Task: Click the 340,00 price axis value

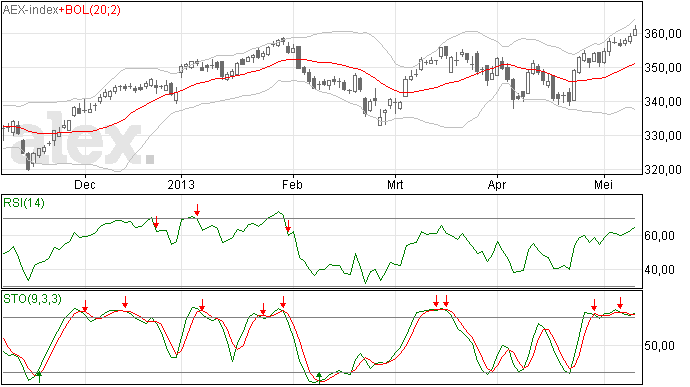Action: 663,102
